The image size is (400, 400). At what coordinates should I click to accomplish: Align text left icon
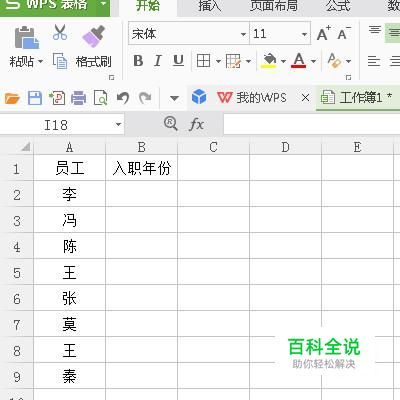(374, 61)
